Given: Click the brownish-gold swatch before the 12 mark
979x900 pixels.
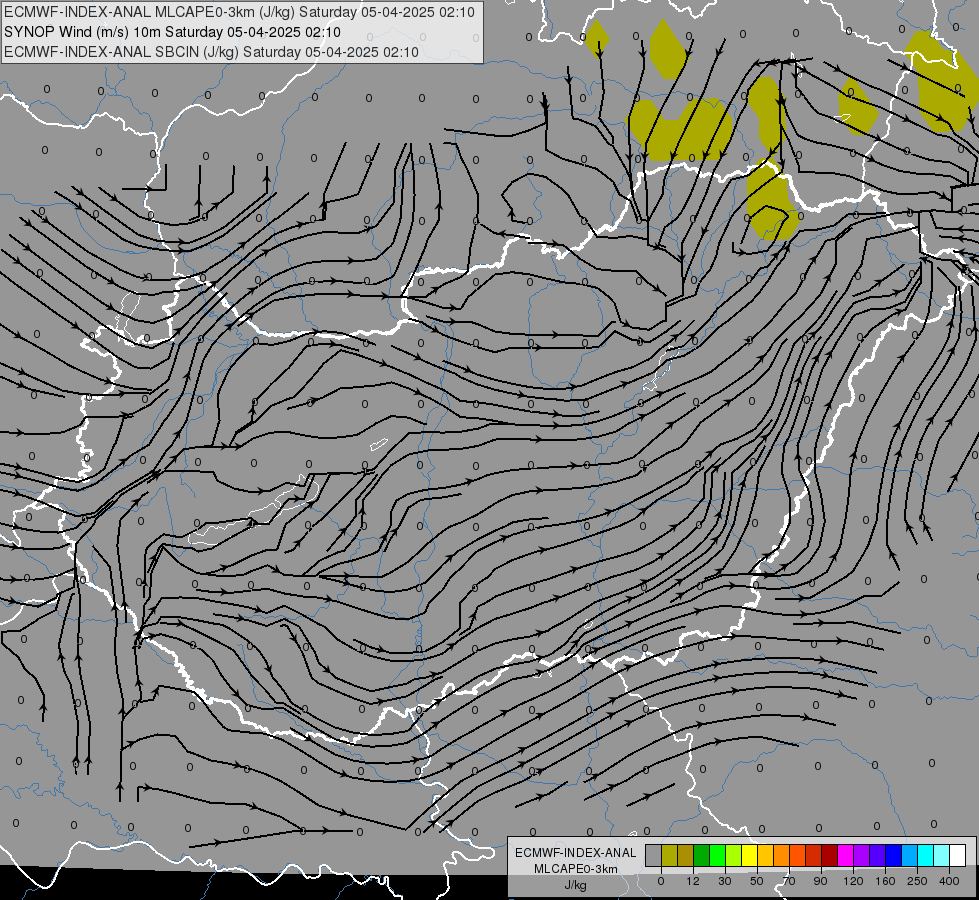Looking at the screenshot, I should coord(686,855).
